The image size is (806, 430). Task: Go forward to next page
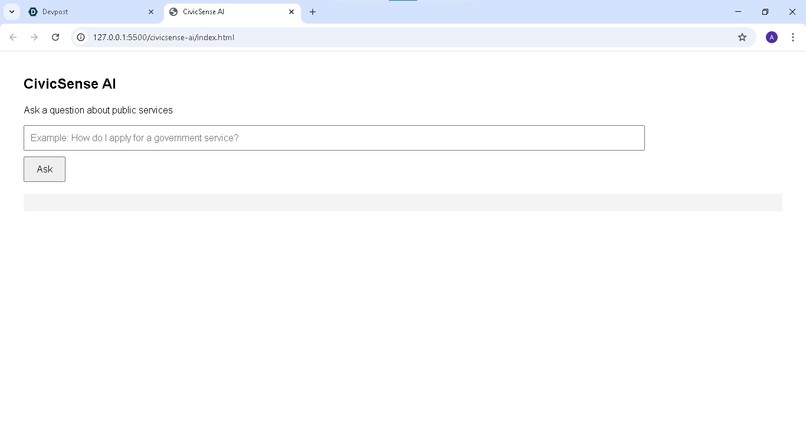click(x=34, y=37)
